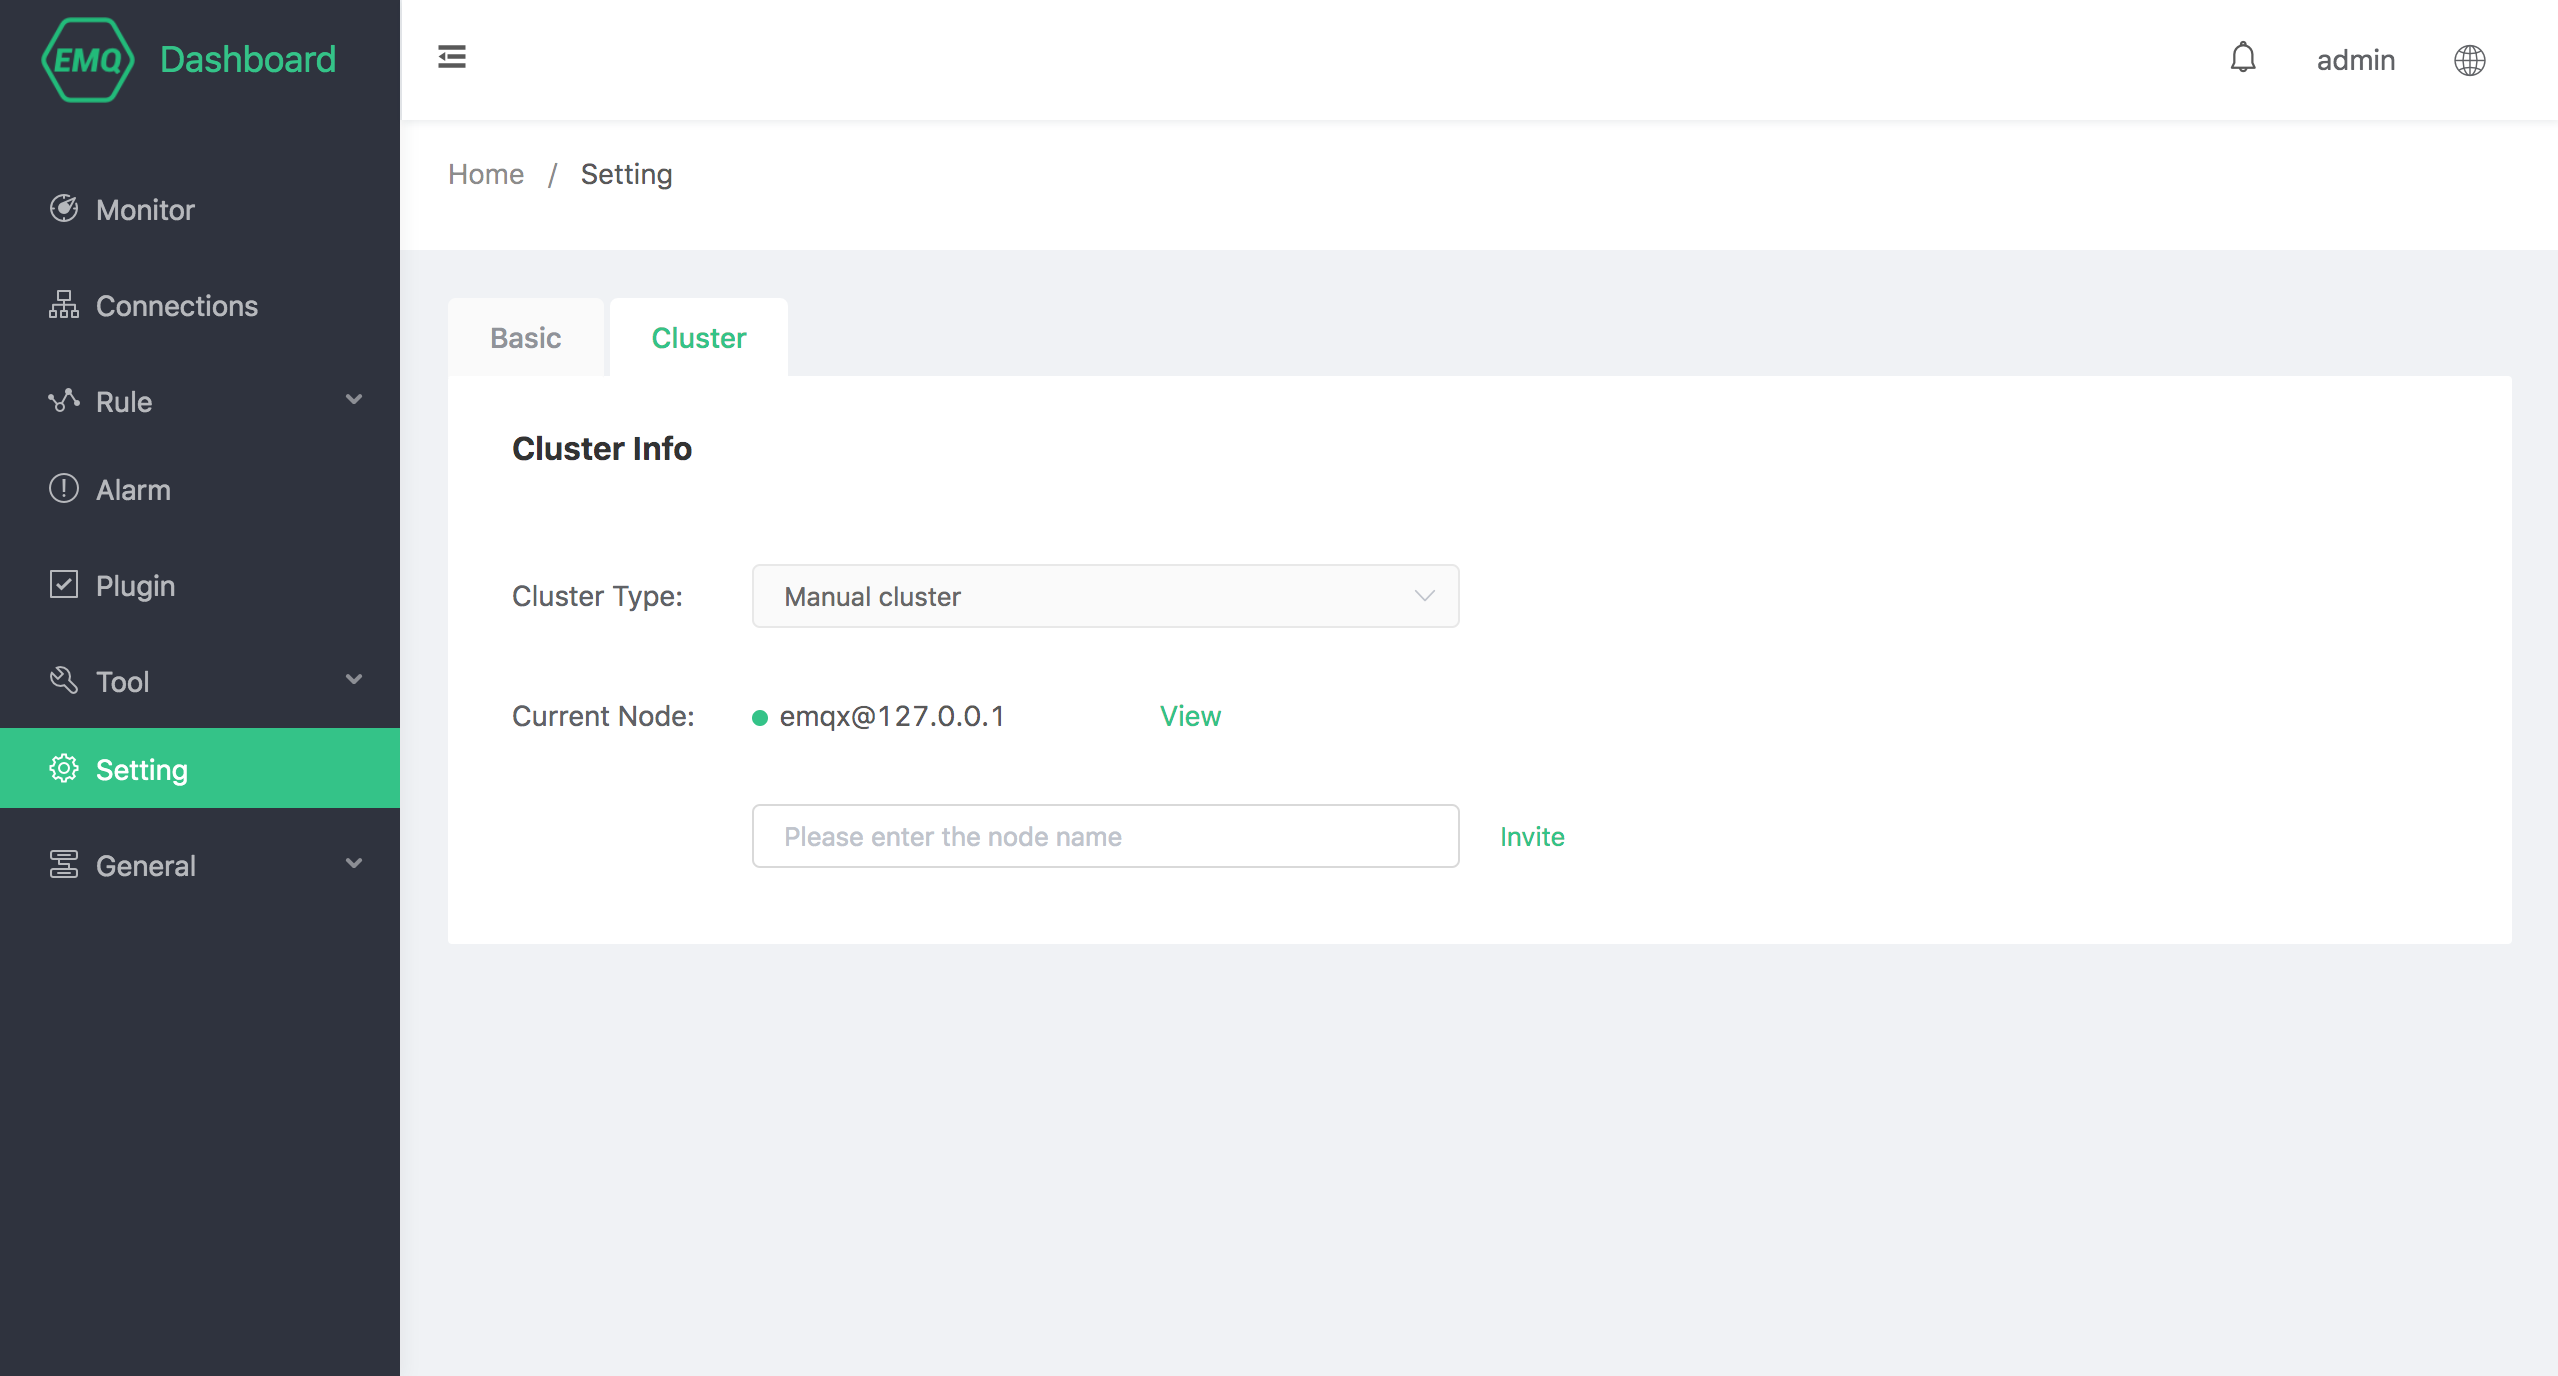2558x1376 pixels.
Task: Switch to the Basic tab
Action: (523, 337)
